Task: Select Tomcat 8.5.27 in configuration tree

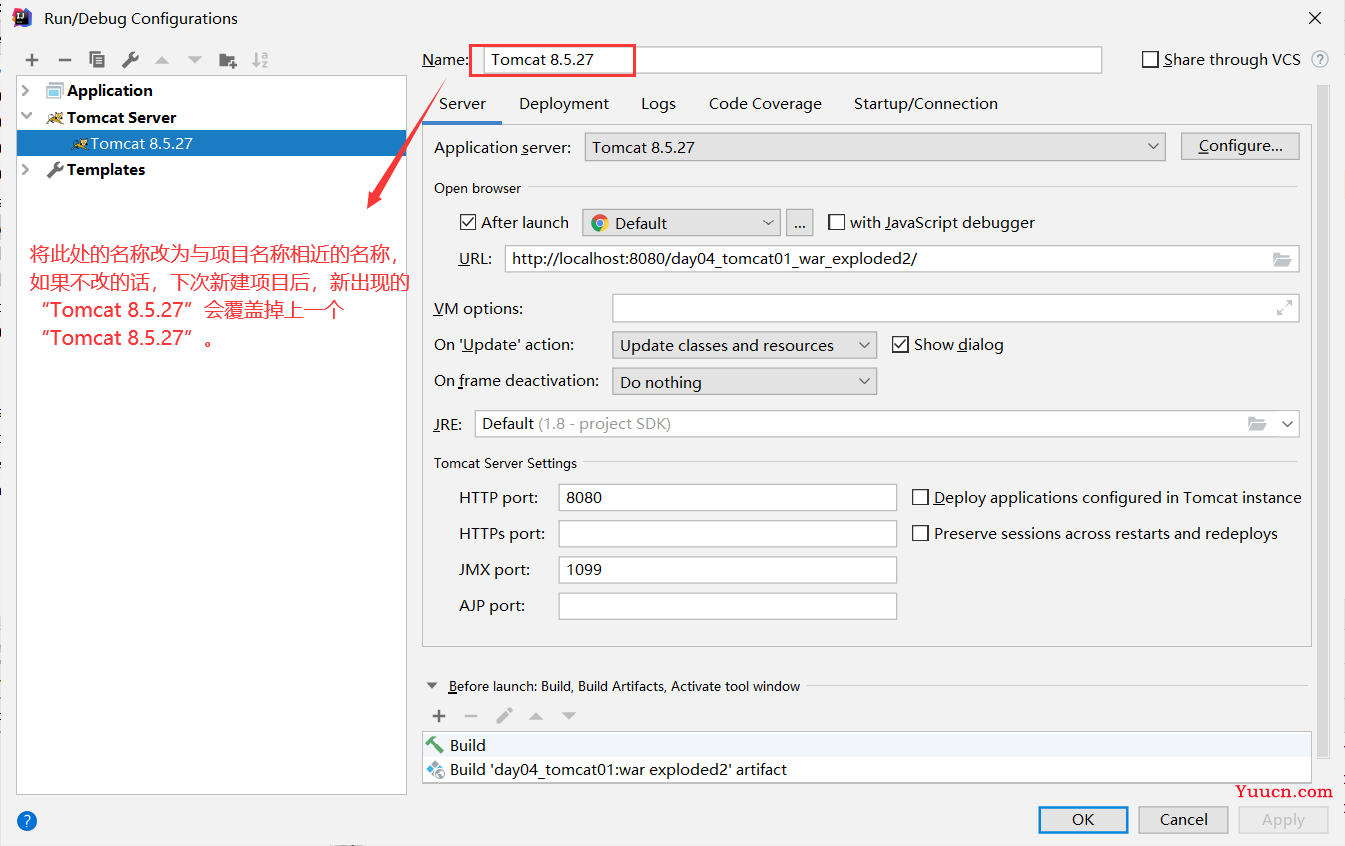Action: coord(211,143)
